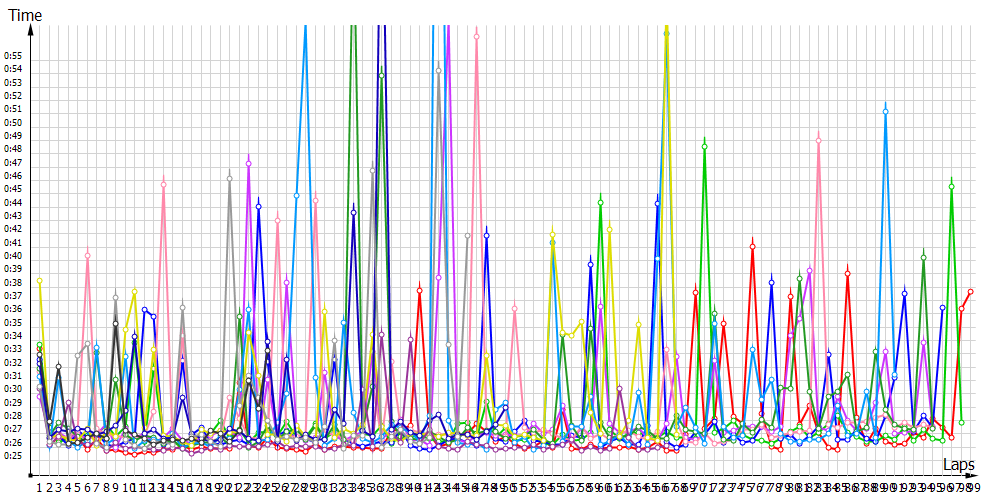Click lap number 1 on the x-axis
Screen dimensions: 1000x500
[x=39, y=487]
